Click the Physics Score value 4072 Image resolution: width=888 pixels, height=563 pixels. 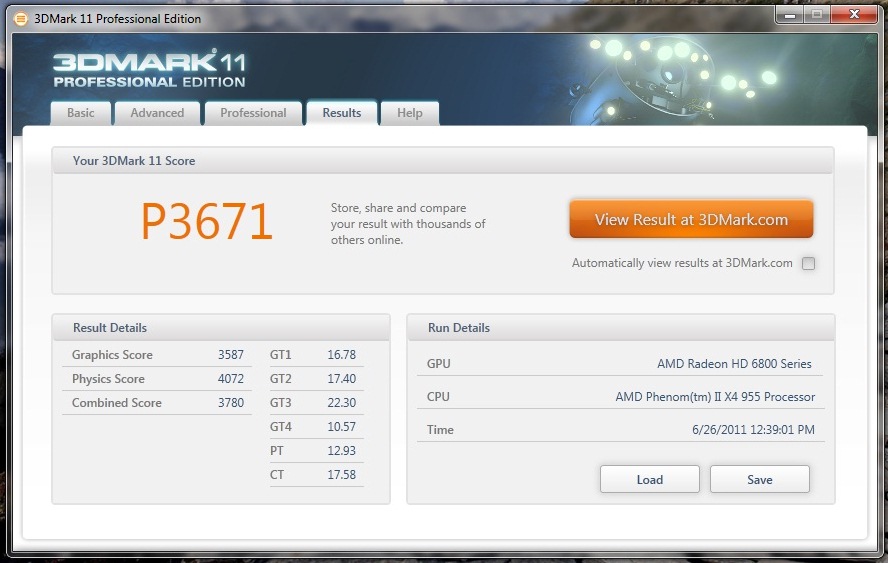[230, 378]
